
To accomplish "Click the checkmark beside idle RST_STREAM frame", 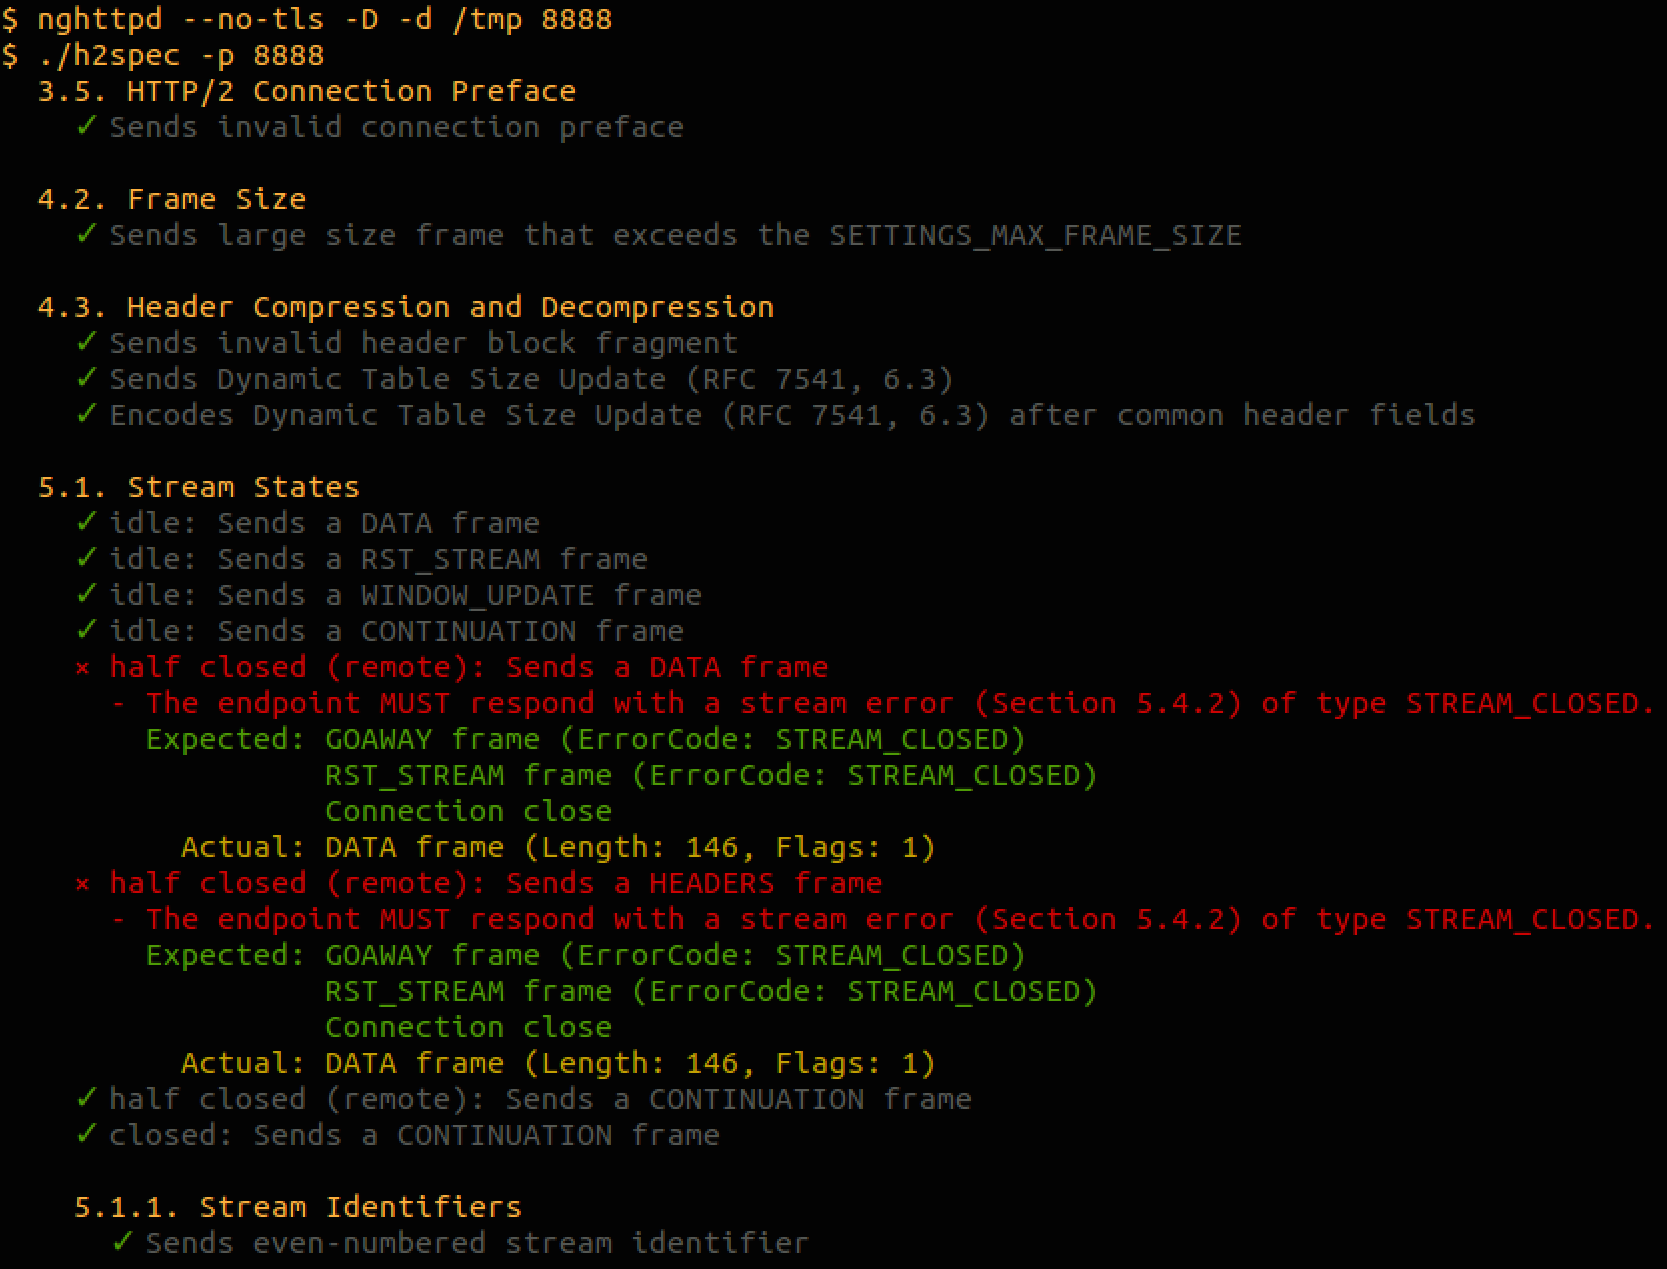I will click(87, 558).
